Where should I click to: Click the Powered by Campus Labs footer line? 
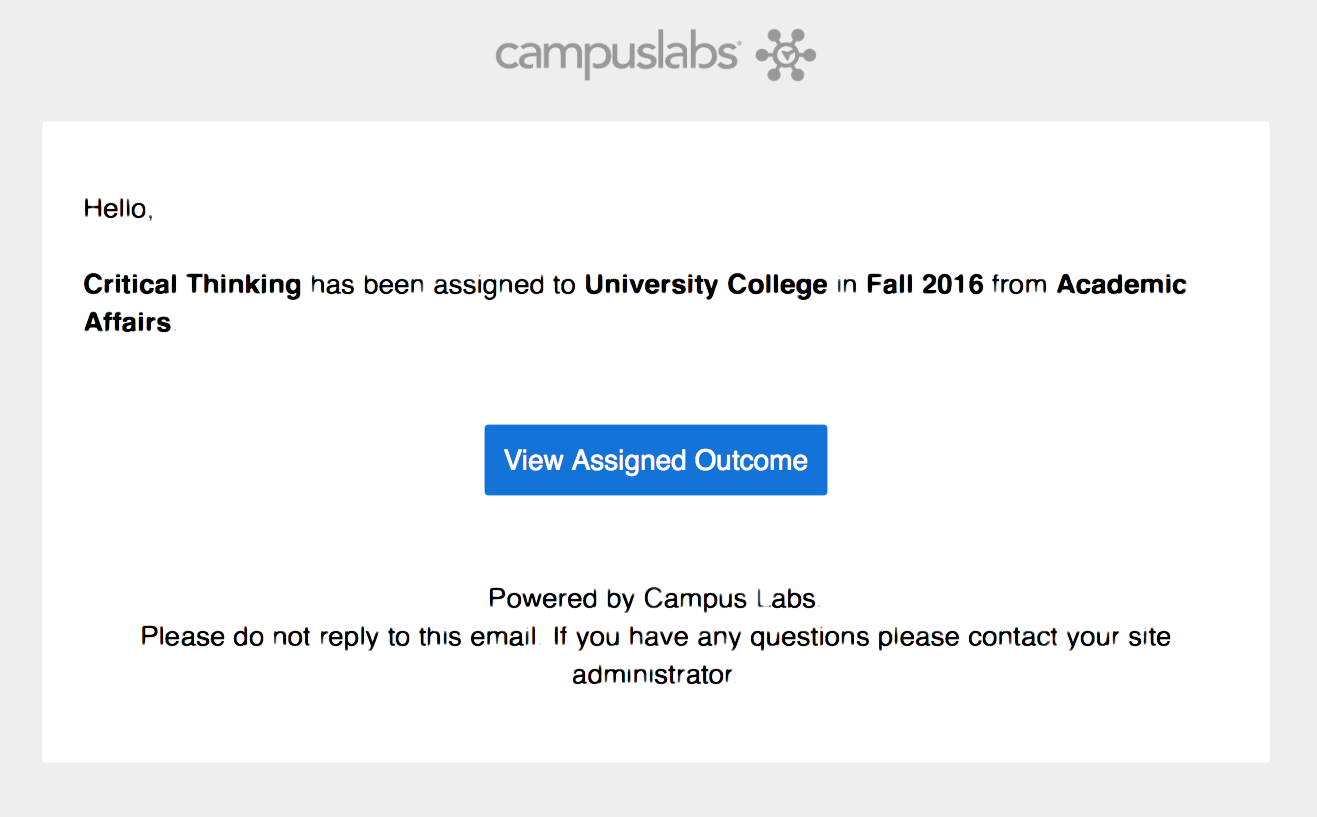[655, 599]
